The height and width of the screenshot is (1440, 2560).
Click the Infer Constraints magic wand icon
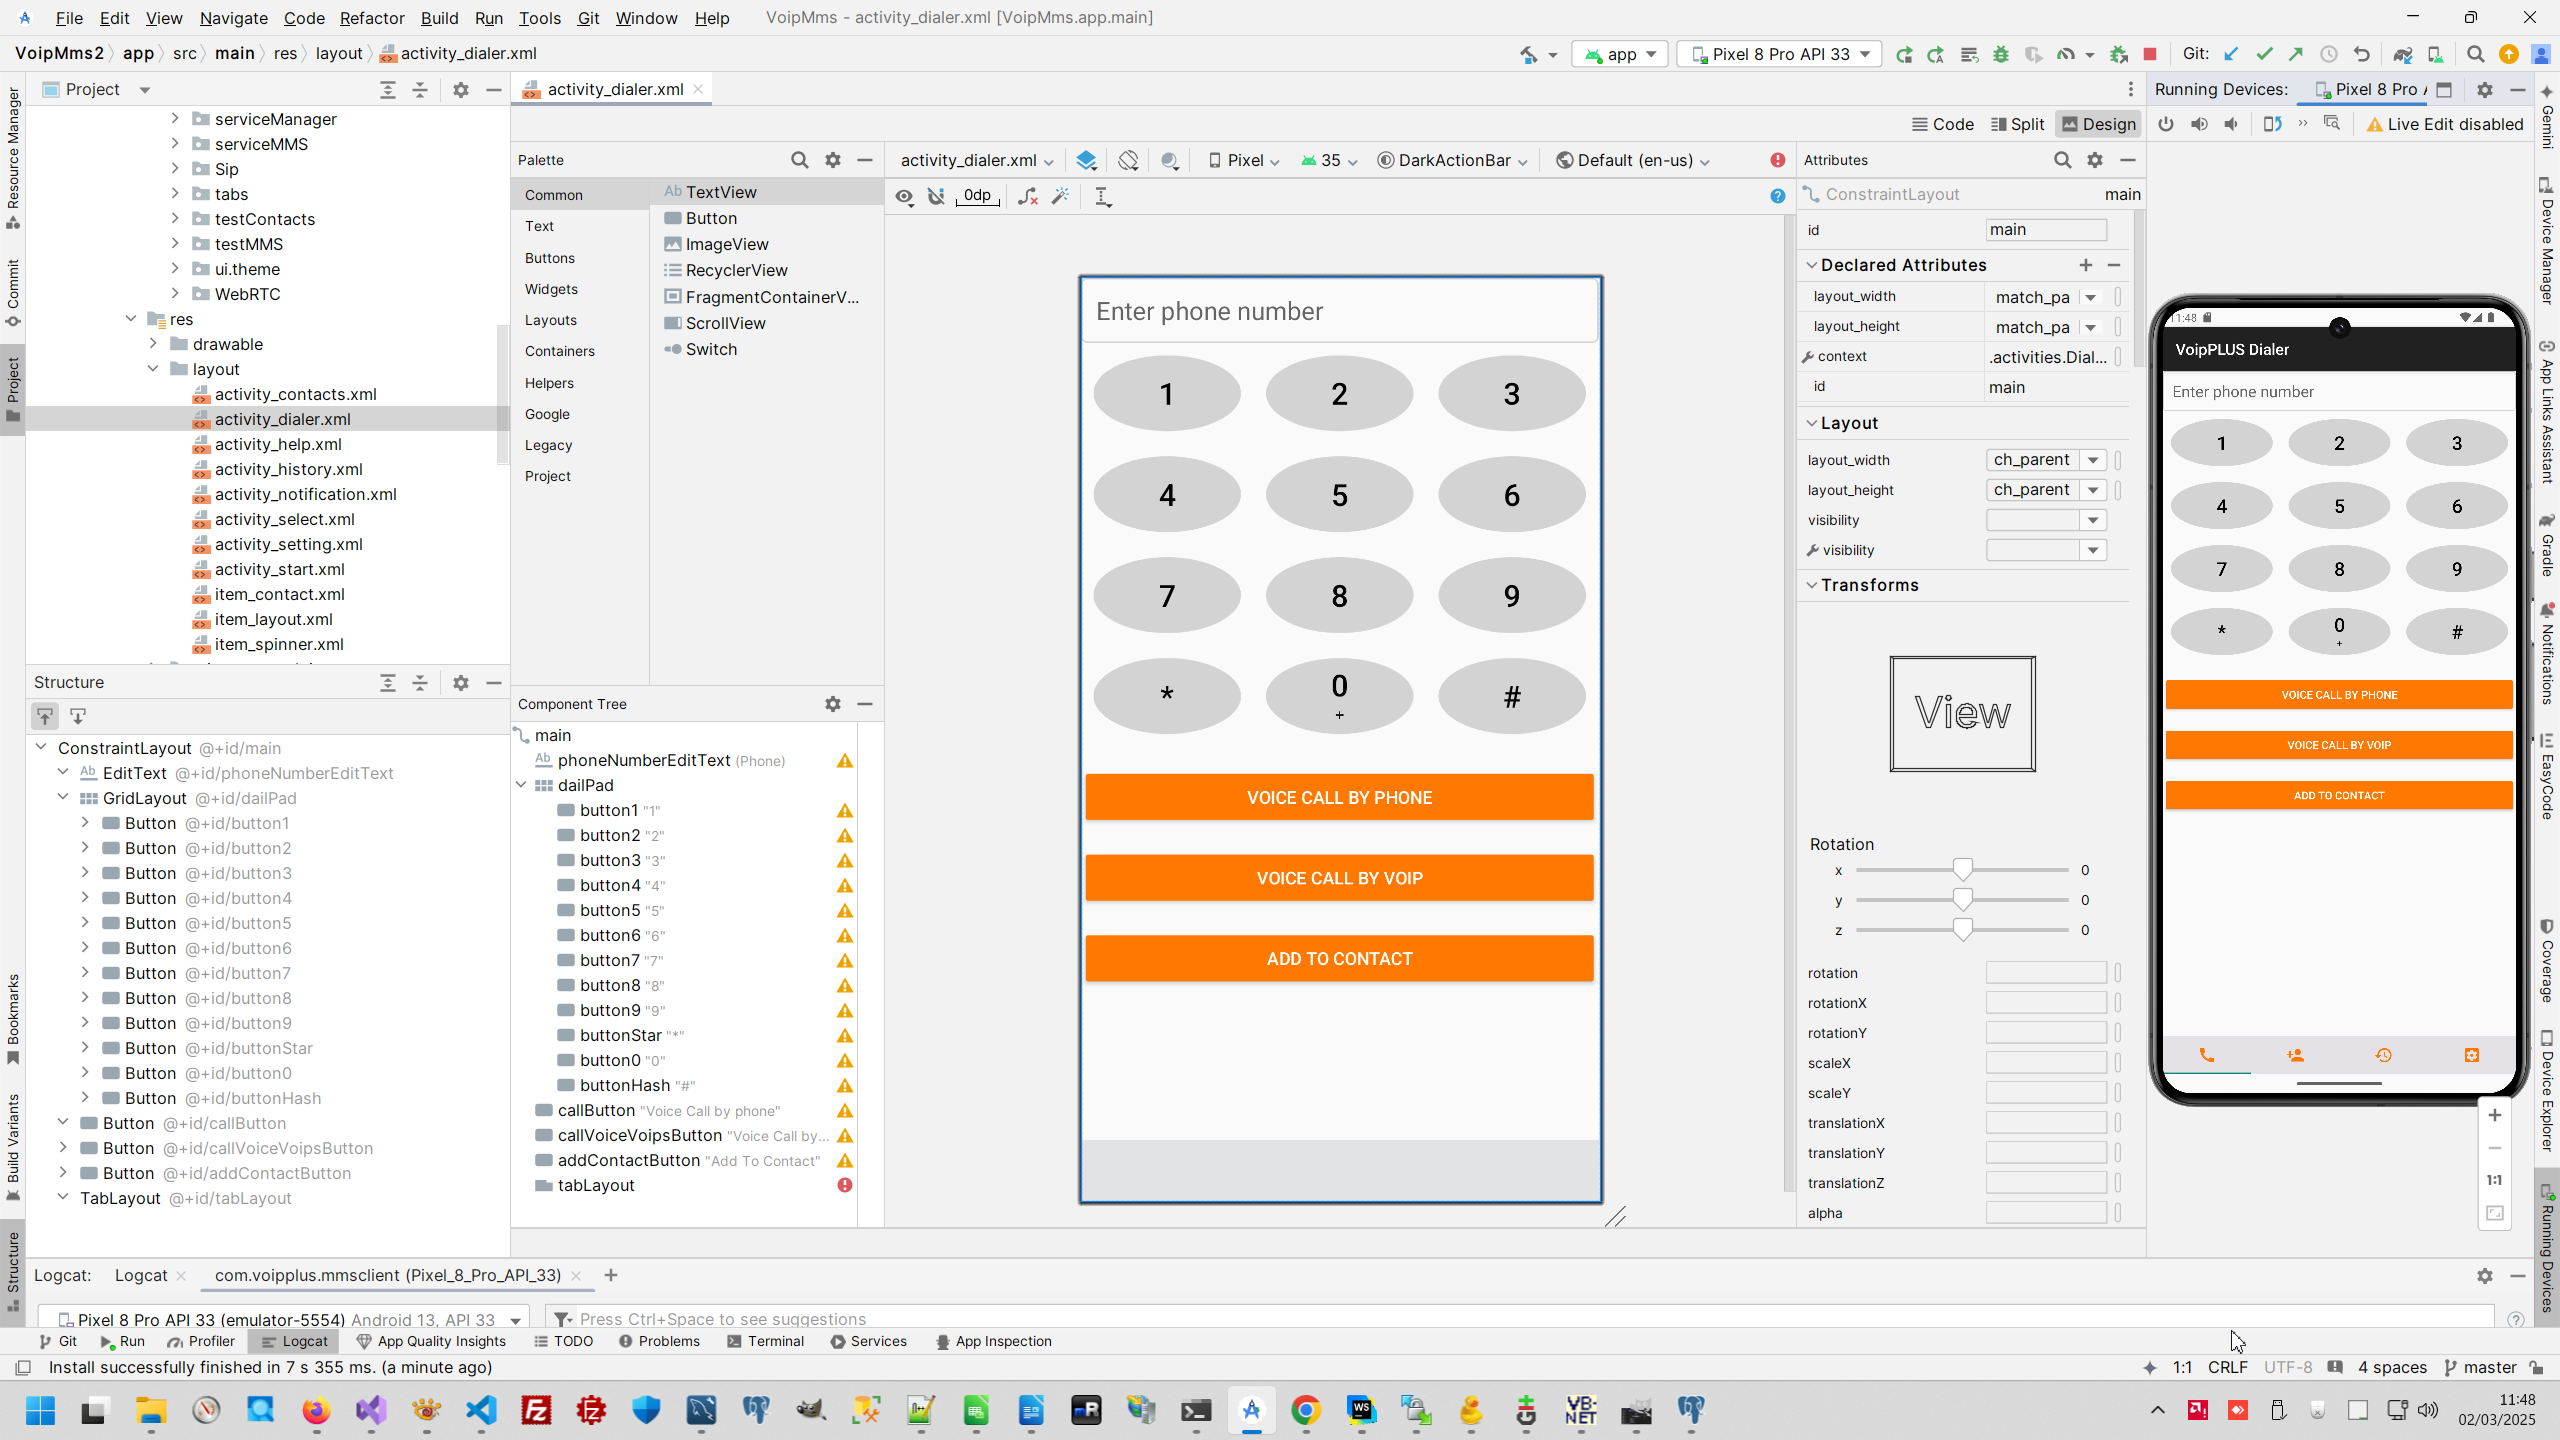(1060, 196)
